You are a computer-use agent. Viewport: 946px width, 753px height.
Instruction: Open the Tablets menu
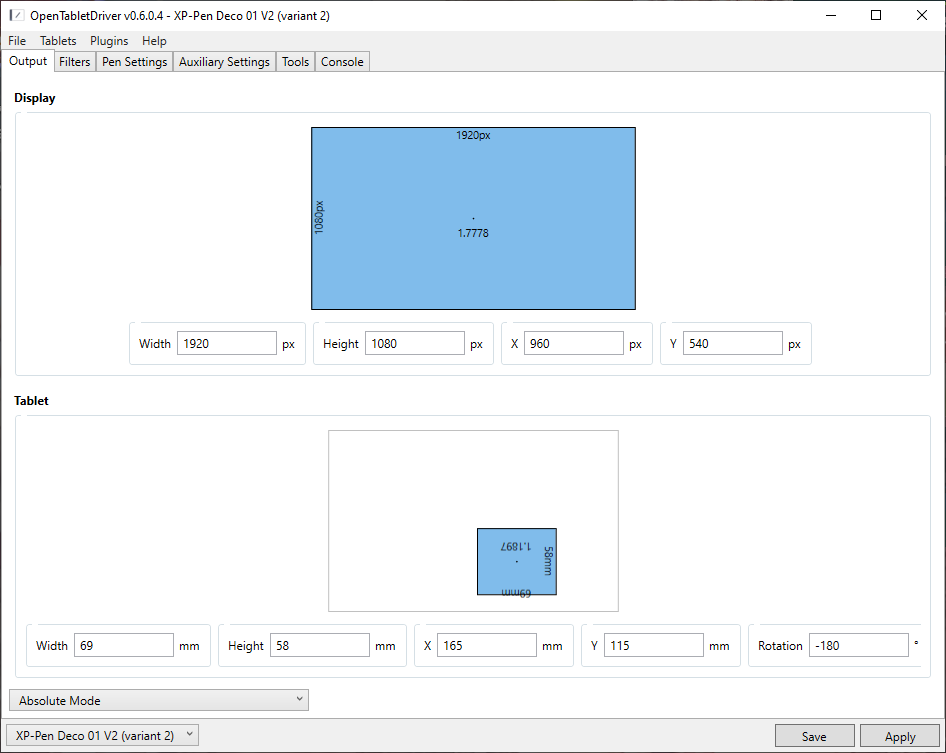coord(58,41)
